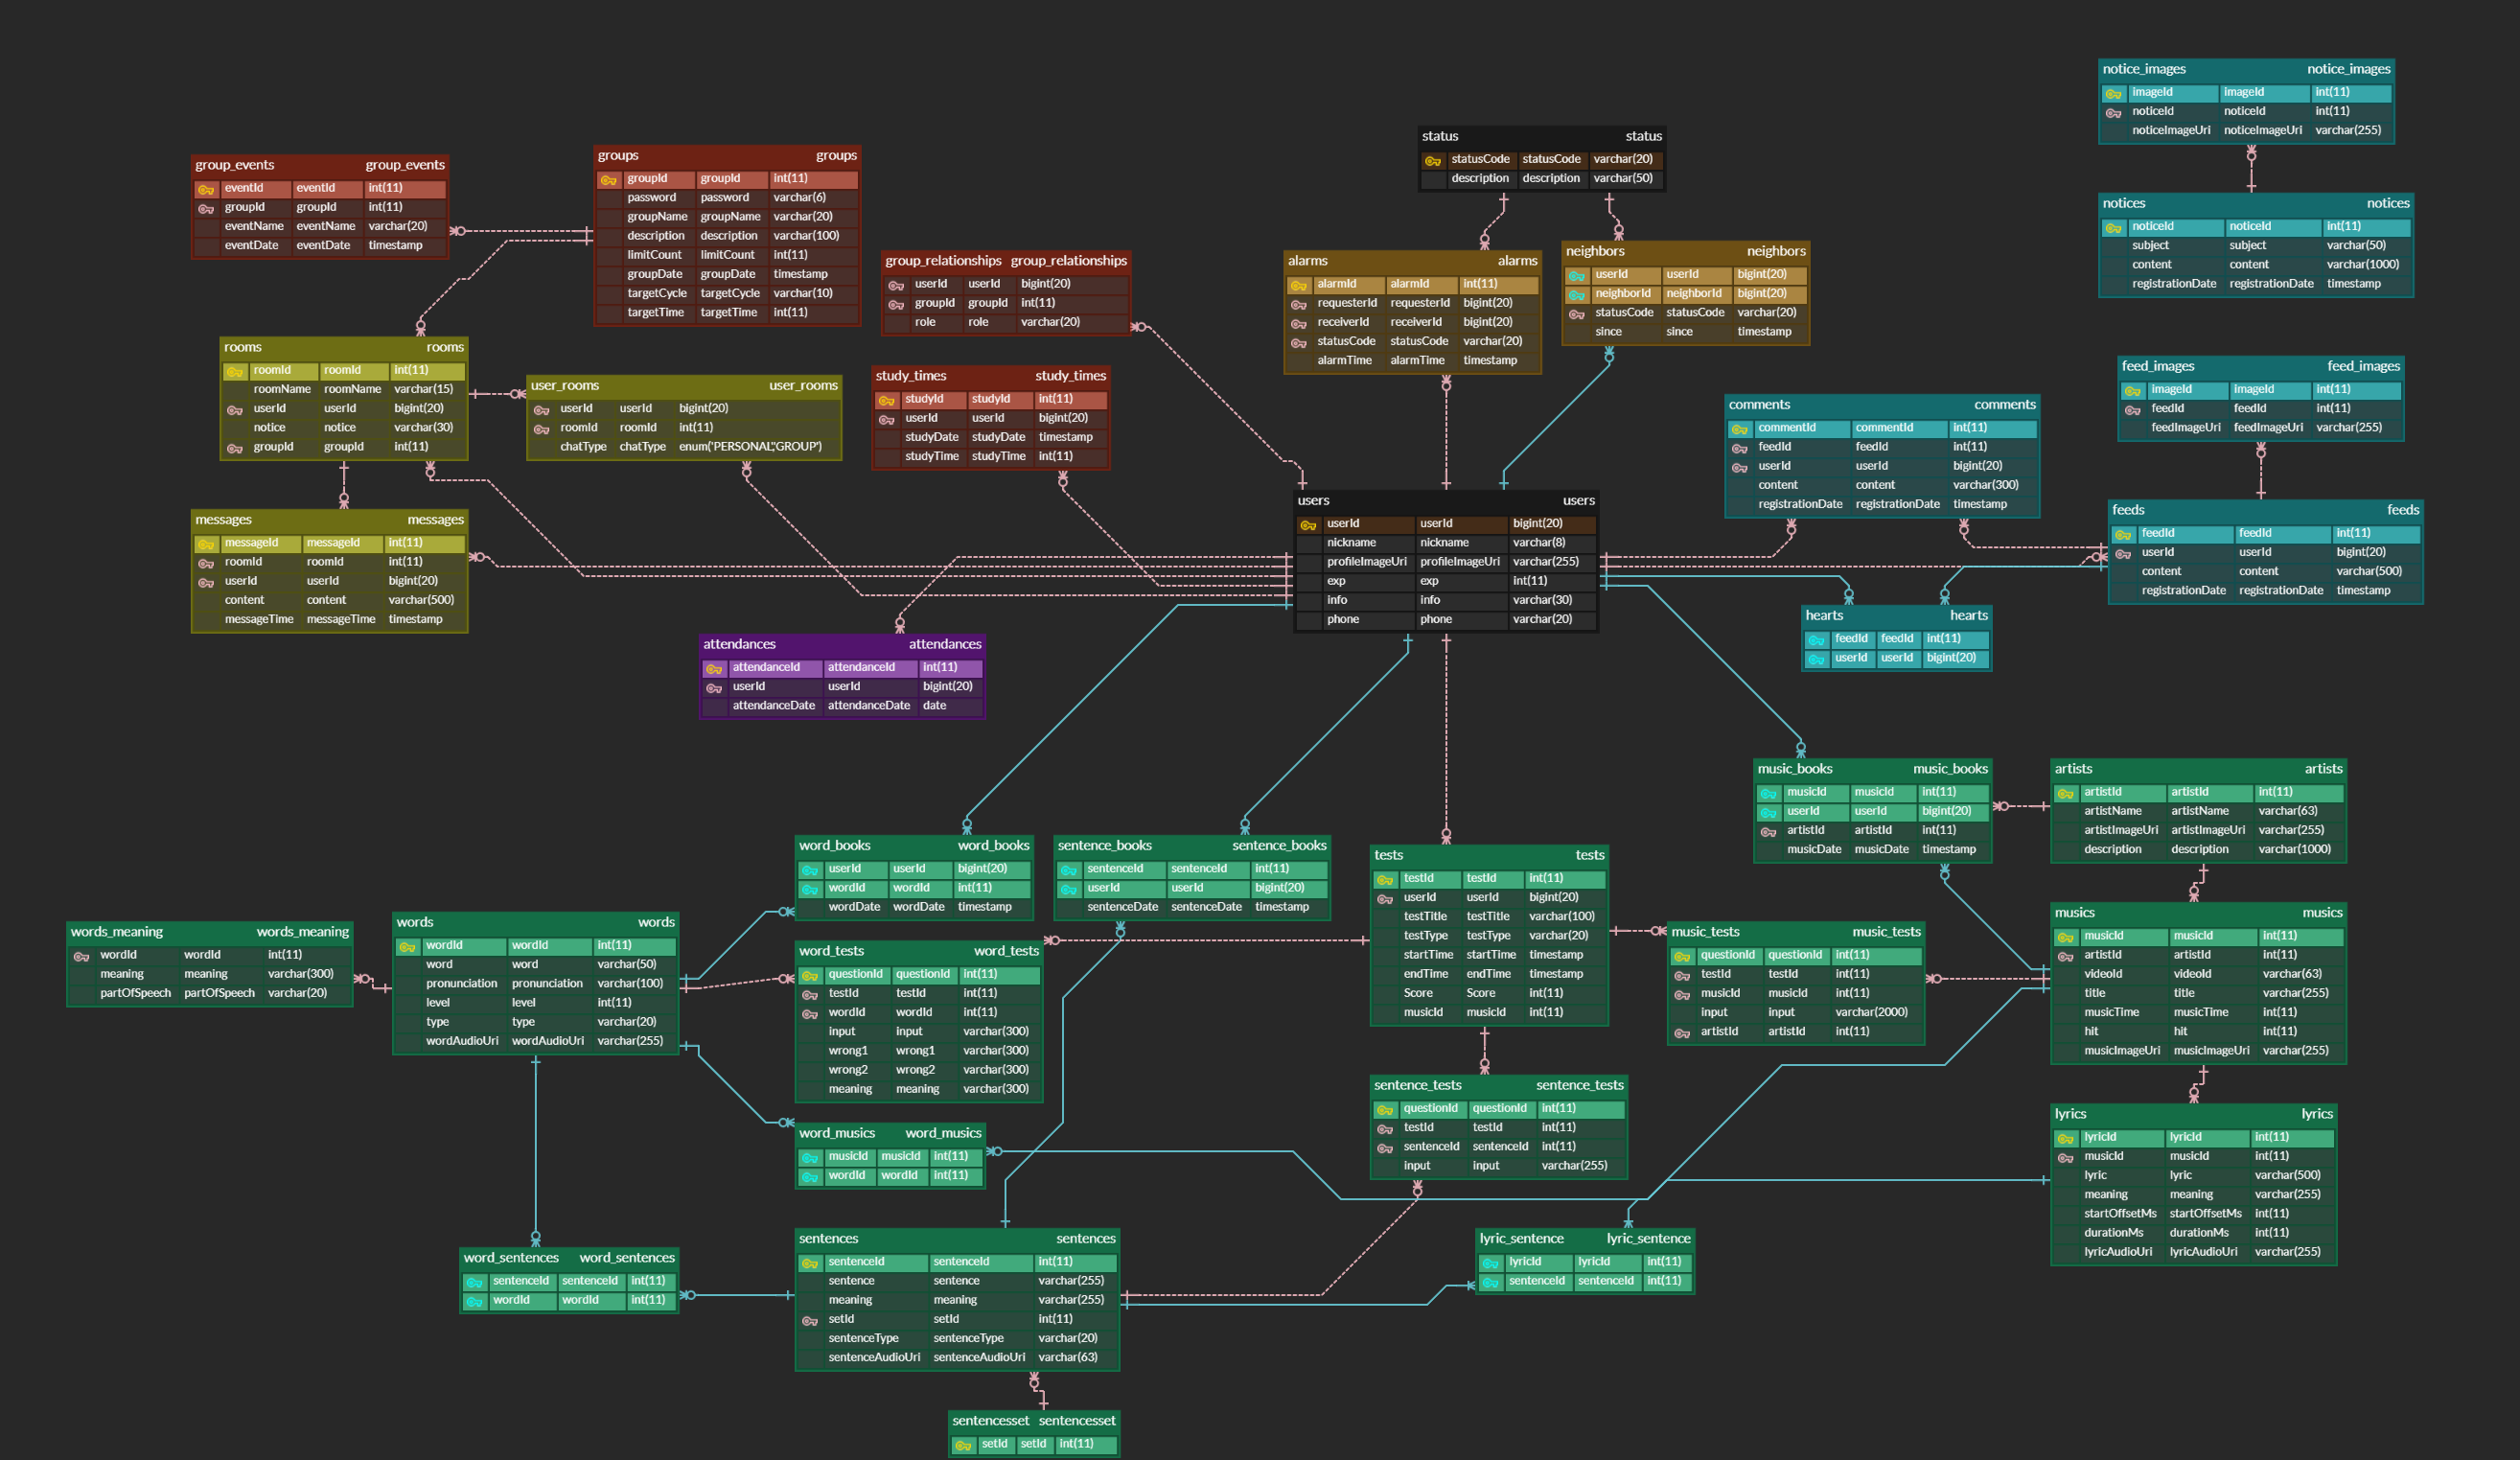The image size is (2520, 1460).
Task: Click the key icon beside attendanceId in attendances table
Action: (714, 669)
